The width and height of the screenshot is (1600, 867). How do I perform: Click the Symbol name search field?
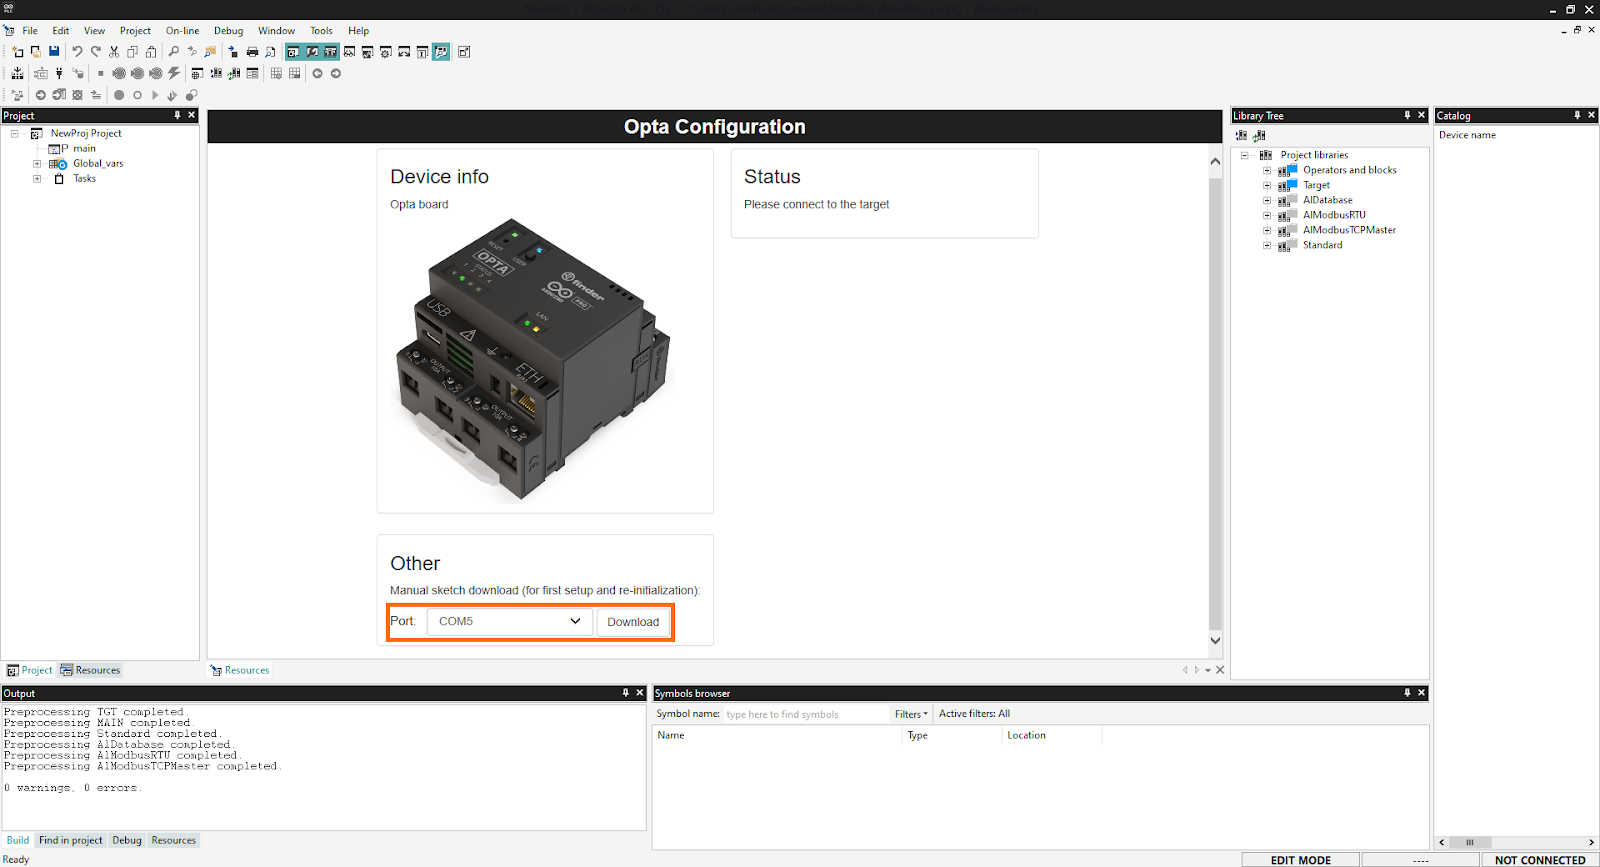(805, 714)
